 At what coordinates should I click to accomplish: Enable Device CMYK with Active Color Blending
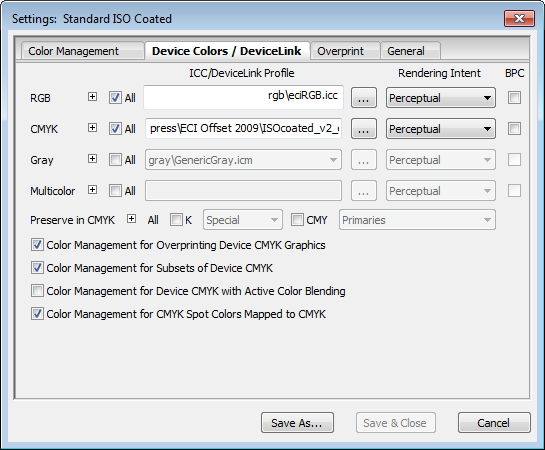pyautogui.click(x=37, y=291)
